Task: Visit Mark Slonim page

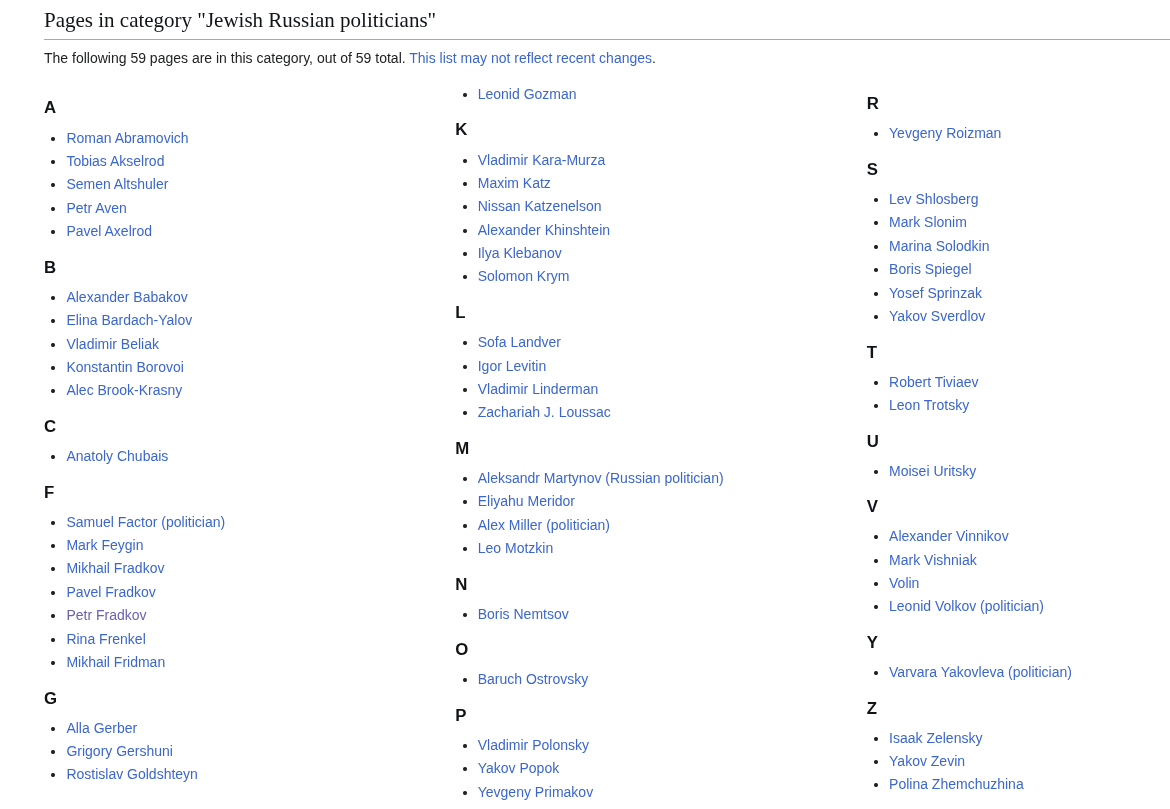Action: pyautogui.click(x=927, y=222)
